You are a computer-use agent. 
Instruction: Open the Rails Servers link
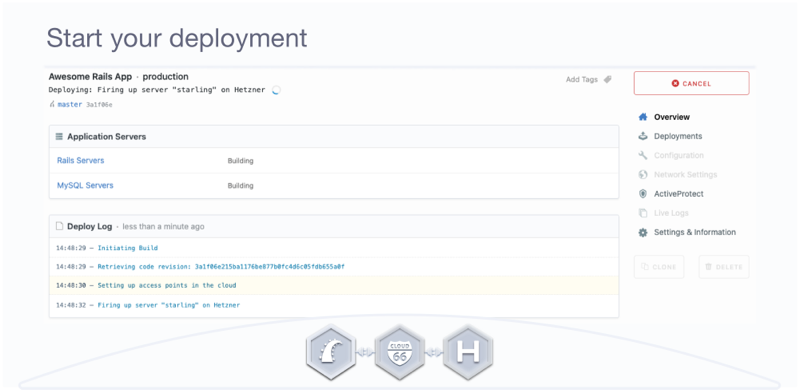click(81, 160)
